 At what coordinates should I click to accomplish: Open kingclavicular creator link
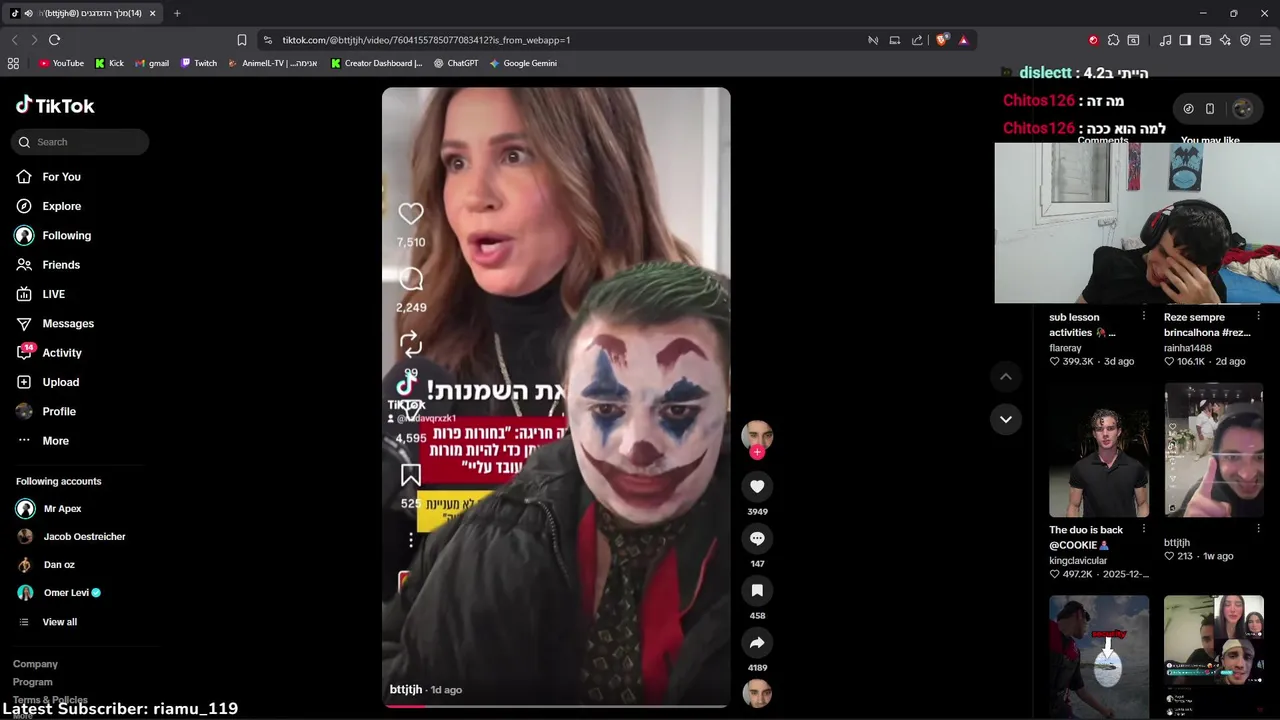pos(1078,561)
